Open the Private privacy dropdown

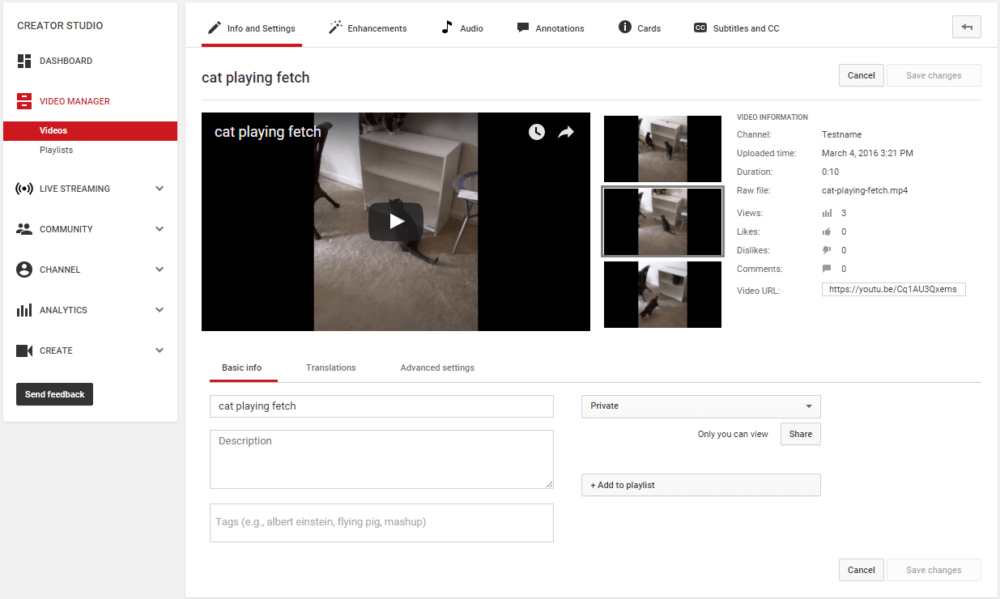pyautogui.click(x=700, y=407)
